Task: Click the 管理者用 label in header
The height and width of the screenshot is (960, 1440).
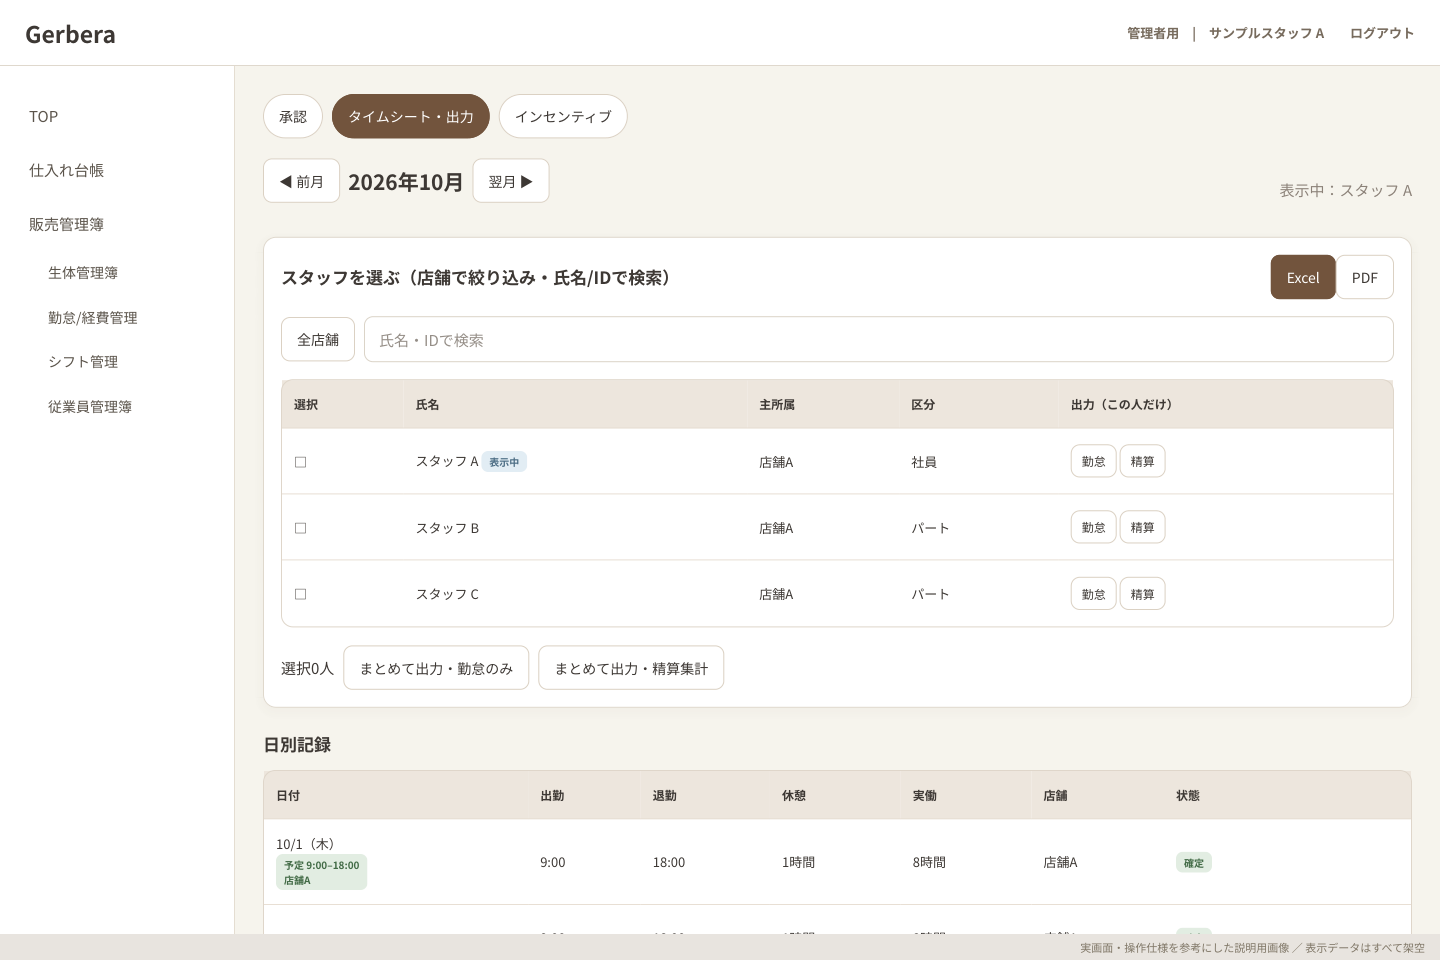Action: 1153,33
